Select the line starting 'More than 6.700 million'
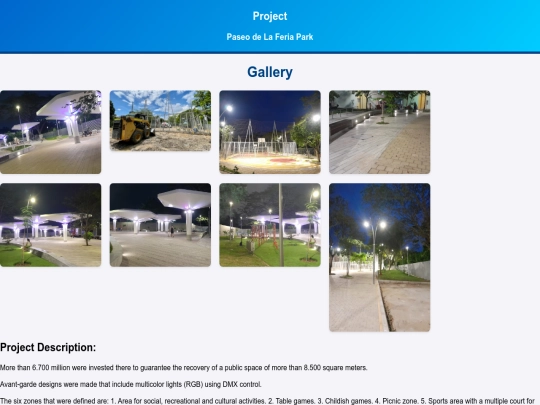The width and height of the screenshot is (540, 405). tap(184, 367)
